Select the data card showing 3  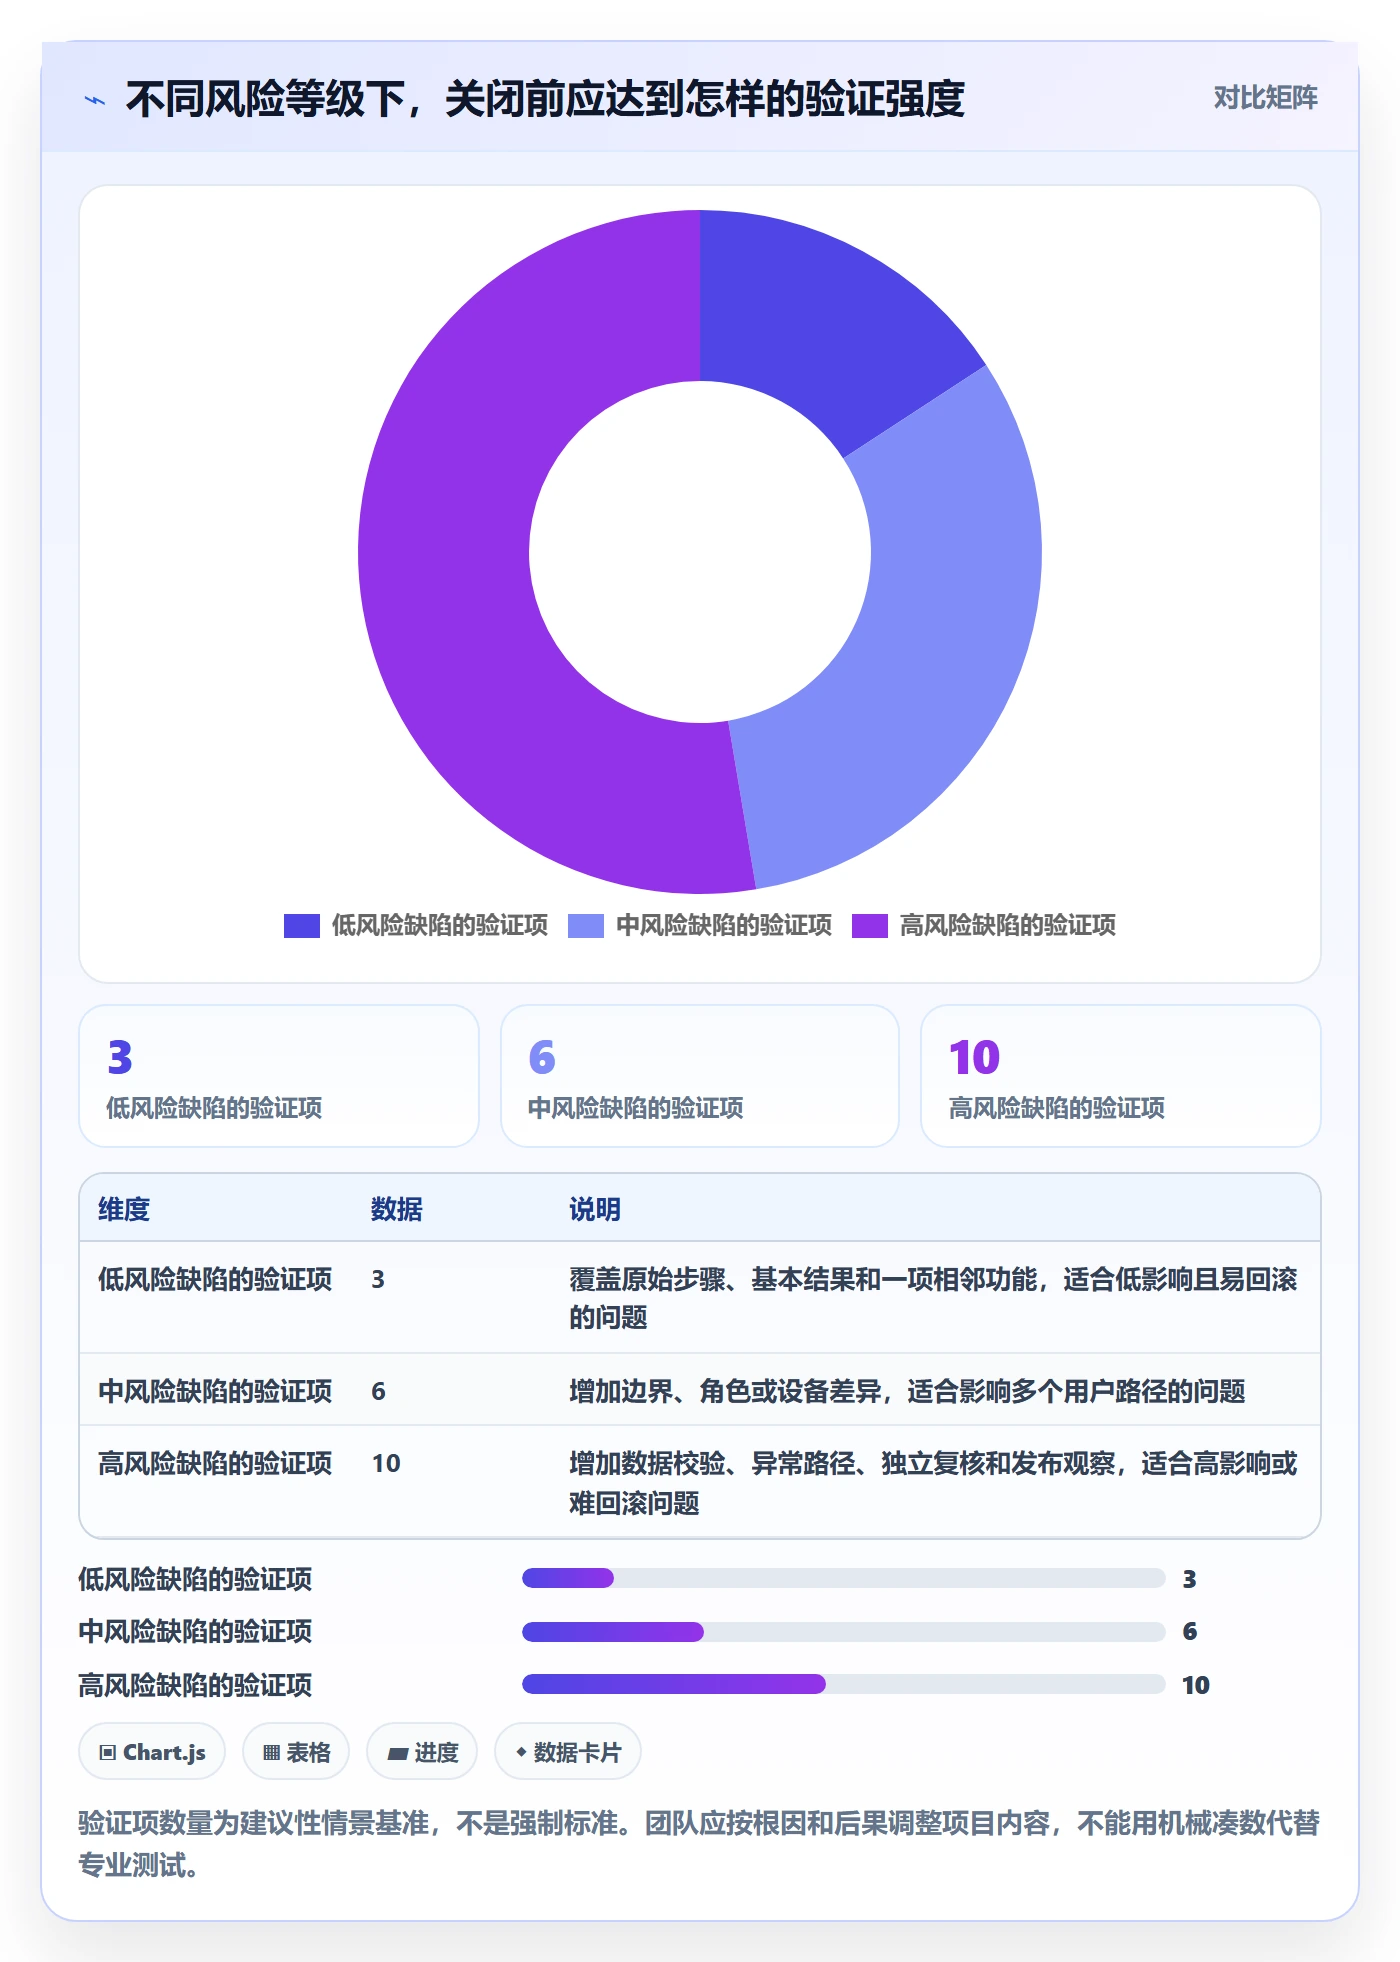coord(279,1076)
